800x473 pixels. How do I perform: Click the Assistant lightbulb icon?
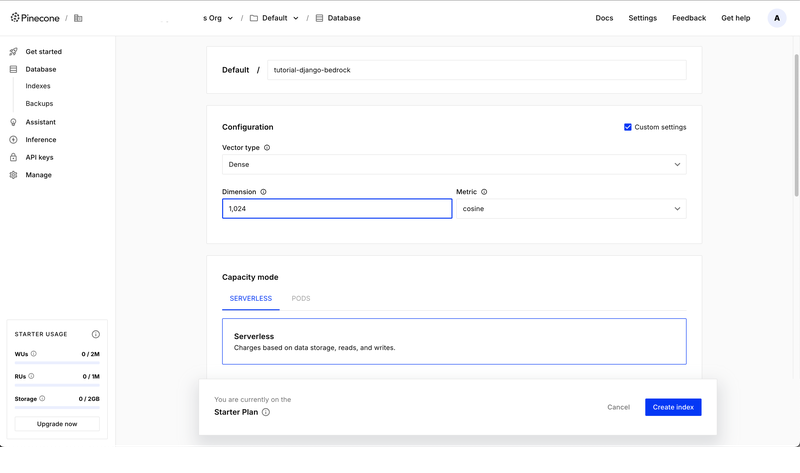13,122
